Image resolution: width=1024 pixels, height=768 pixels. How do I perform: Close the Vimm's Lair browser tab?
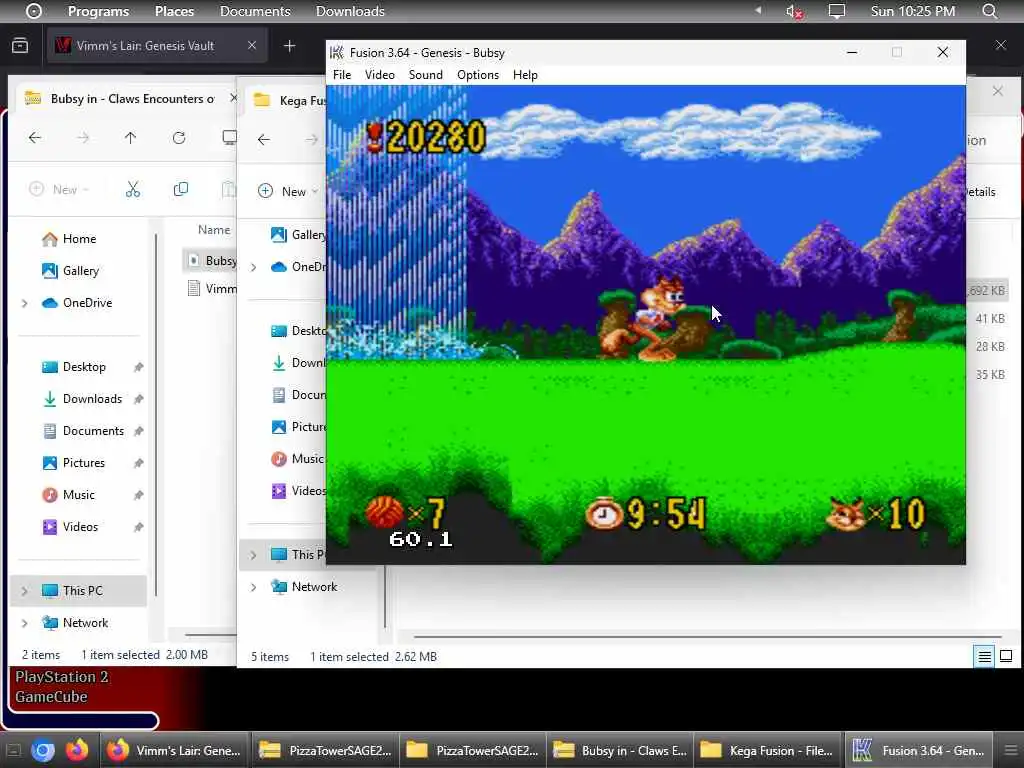click(251, 45)
